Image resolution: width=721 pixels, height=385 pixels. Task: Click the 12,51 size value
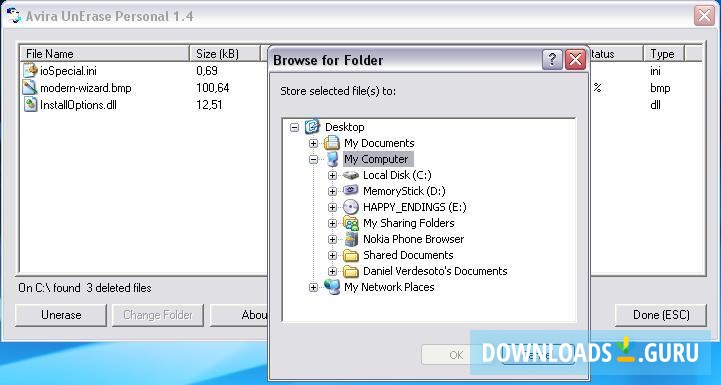coord(209,105)
